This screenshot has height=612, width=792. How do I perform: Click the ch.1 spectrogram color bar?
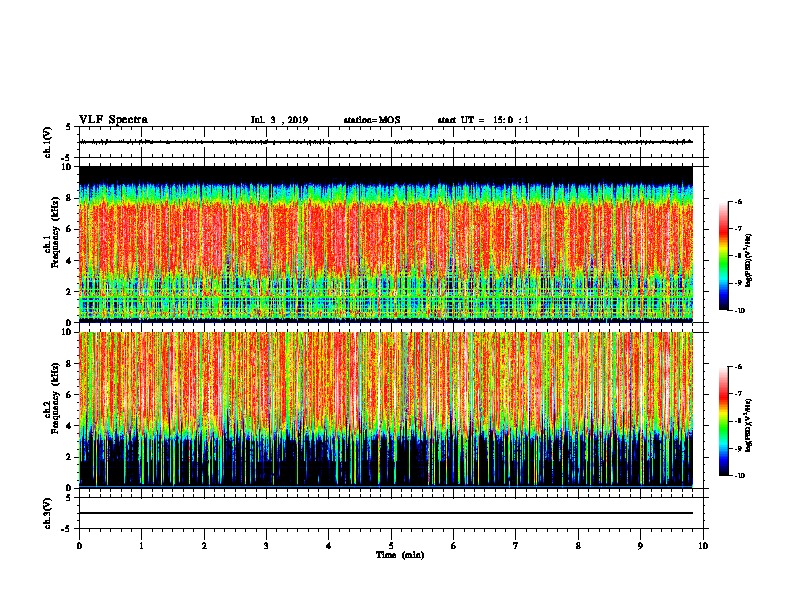(x=724, y=256)
